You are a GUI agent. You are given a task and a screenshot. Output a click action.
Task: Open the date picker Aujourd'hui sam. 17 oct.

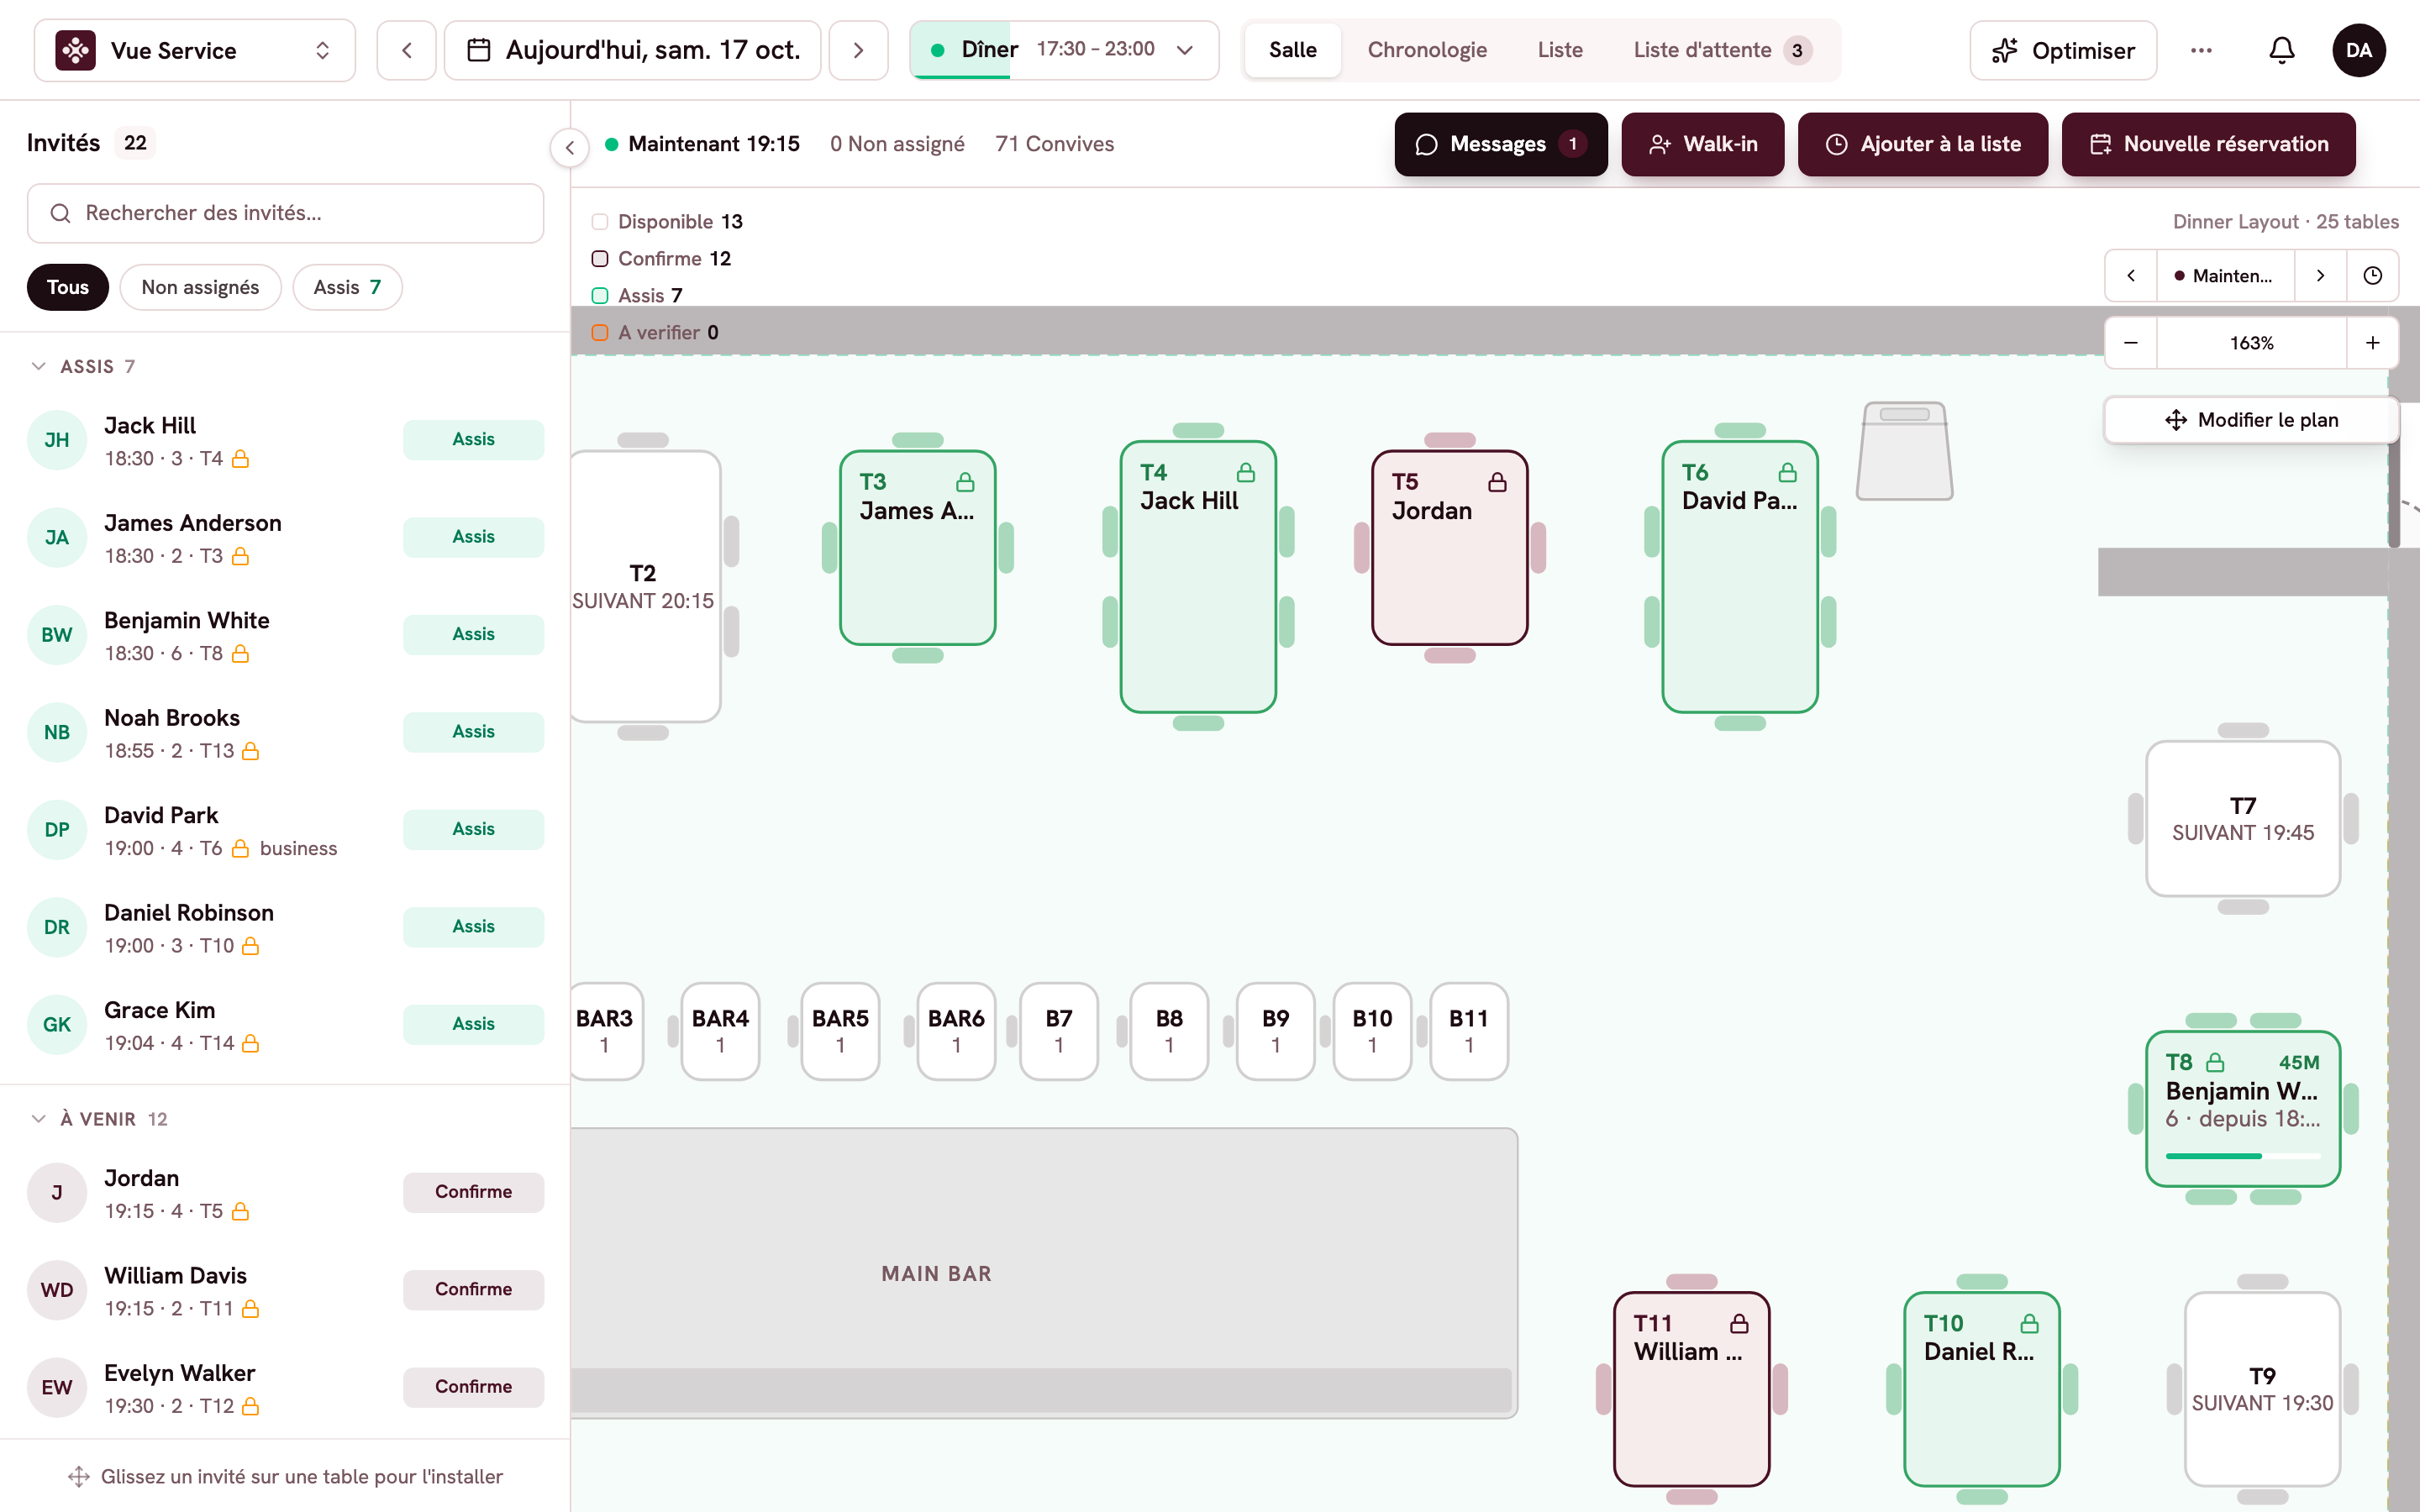click(x=633, y=50)
